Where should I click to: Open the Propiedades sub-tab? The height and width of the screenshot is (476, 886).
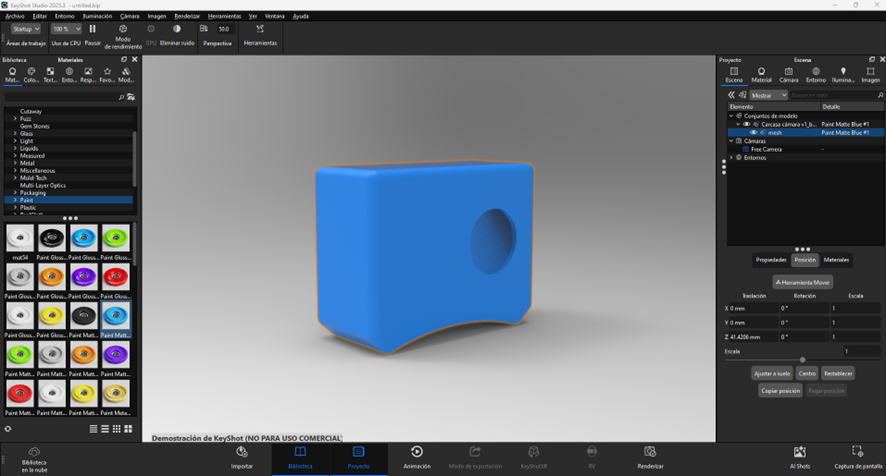(x=771, y=260)
